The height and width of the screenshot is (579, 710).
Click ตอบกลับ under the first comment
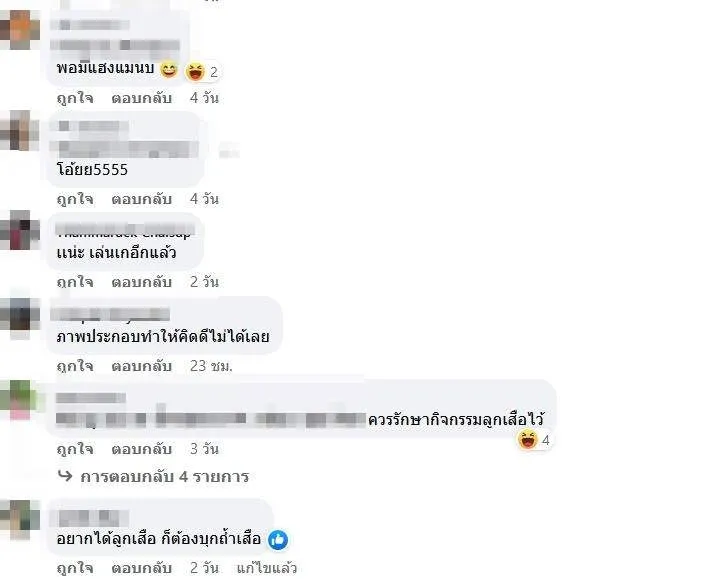(142, 97)
